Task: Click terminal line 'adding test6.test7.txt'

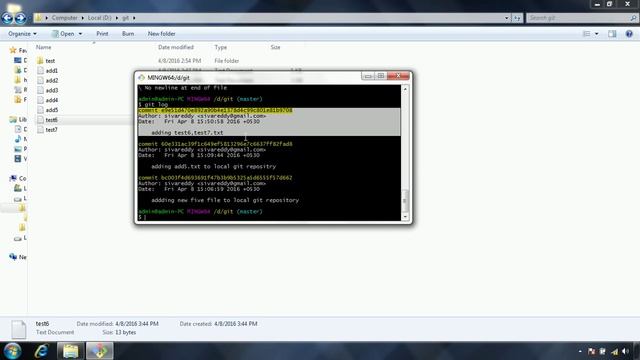Action: coord(187,133)
